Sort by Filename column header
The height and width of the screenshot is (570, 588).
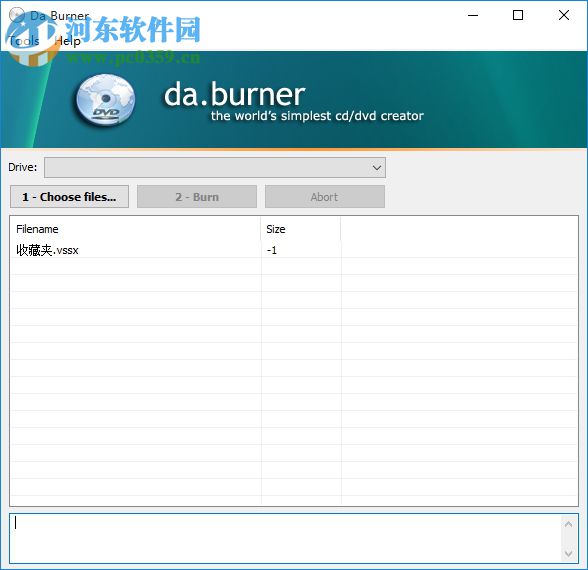point(136,229)
